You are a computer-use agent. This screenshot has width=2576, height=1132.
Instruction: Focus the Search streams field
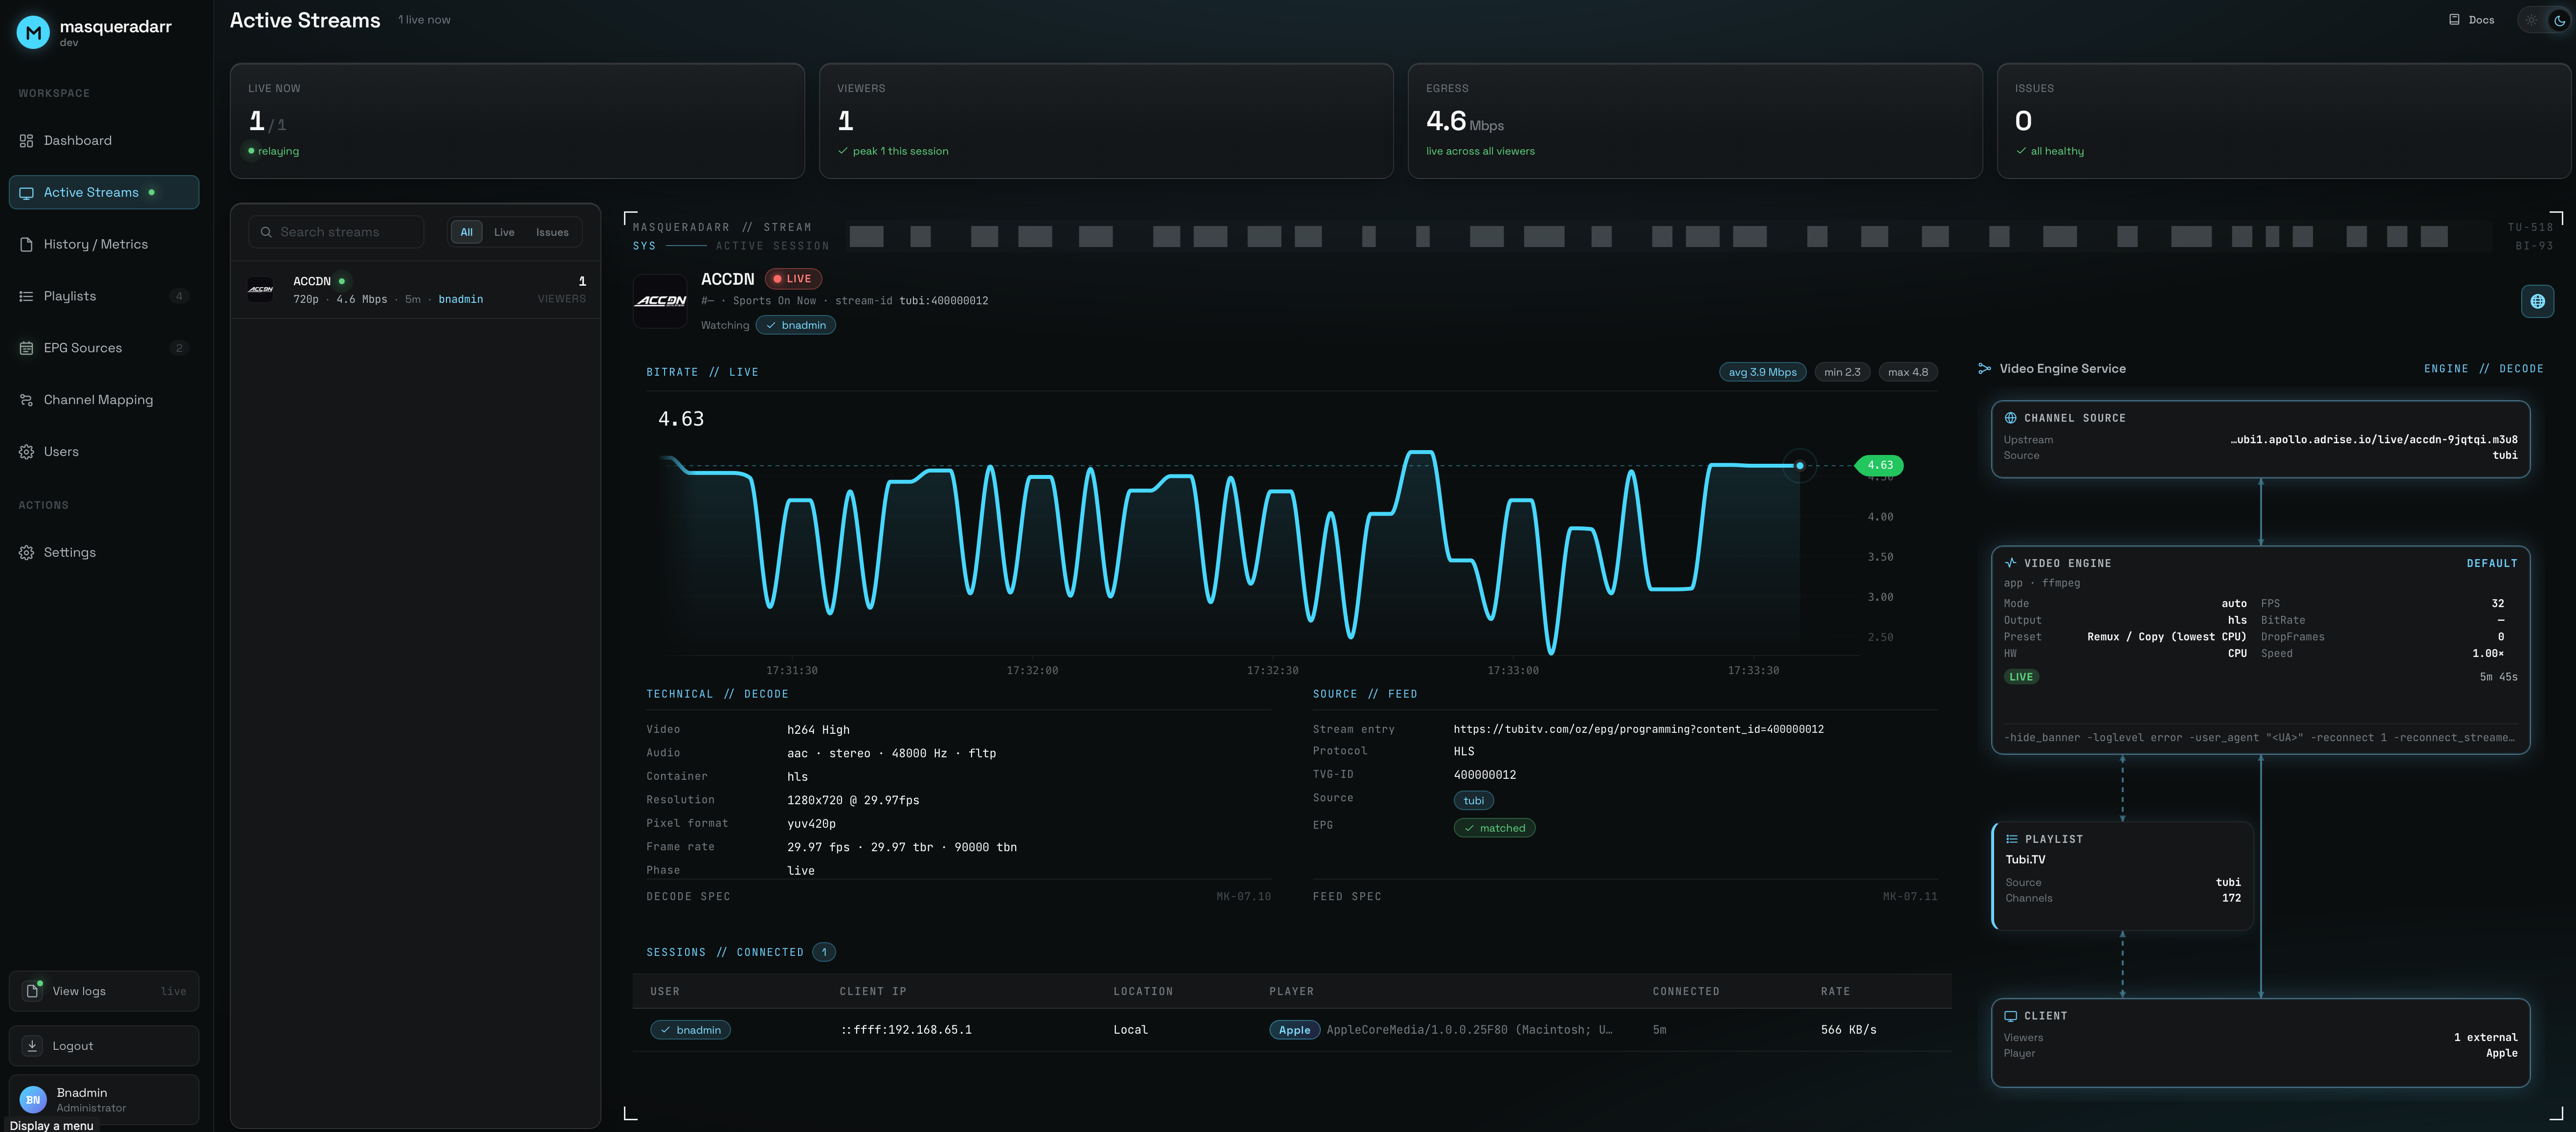pyautogui.click(x=337, y=232)
